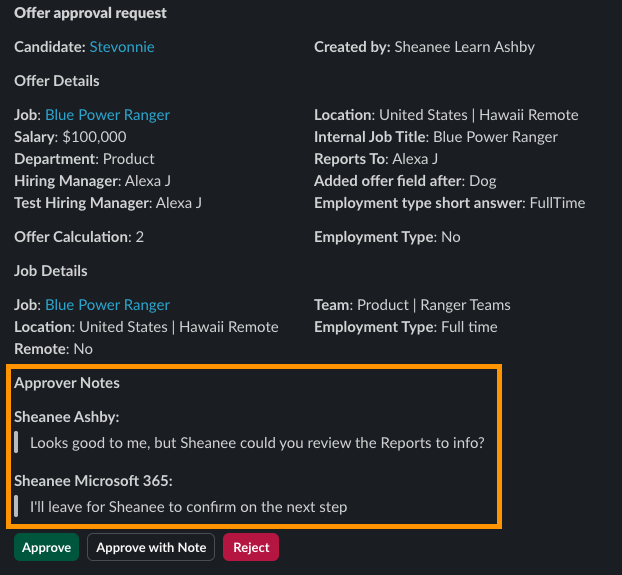Viewport: 622px width, 575px height.
Task: Open Blue Power Ranger link under Offer Details
Action: [x=107, y=115]
